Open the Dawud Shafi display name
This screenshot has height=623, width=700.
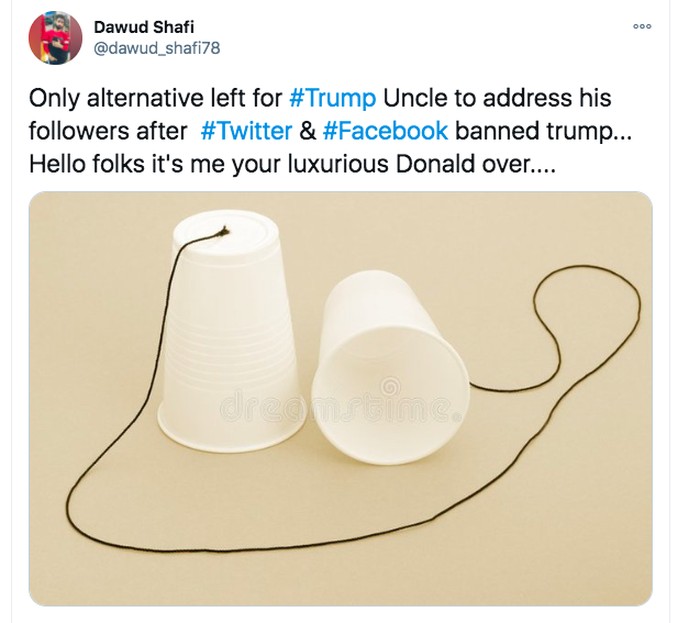point(144,27)
